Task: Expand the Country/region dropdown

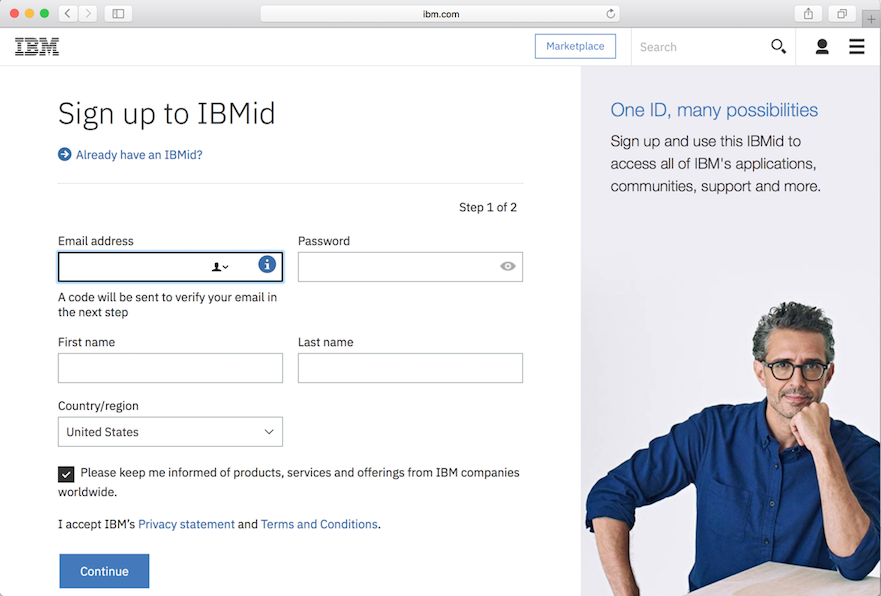Action: [170, 432]
